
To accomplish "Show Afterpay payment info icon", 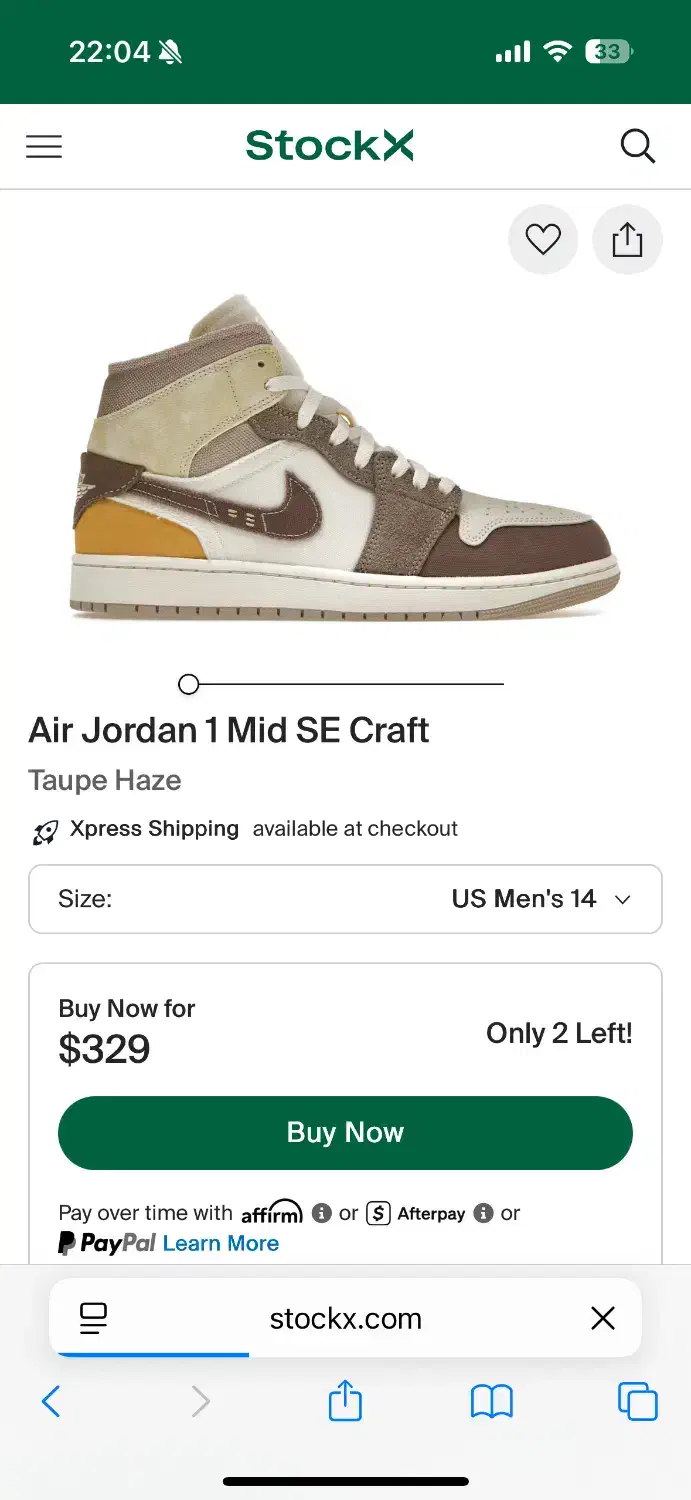I will pos(484,1213).
